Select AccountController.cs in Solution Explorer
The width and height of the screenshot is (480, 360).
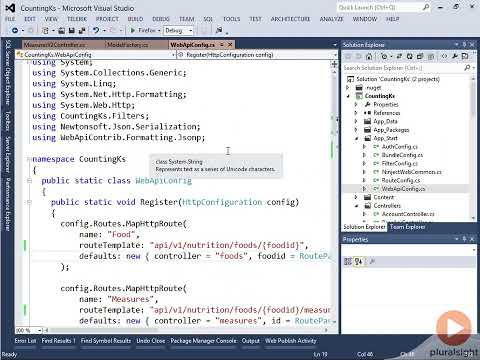click(x=408, y=214)
